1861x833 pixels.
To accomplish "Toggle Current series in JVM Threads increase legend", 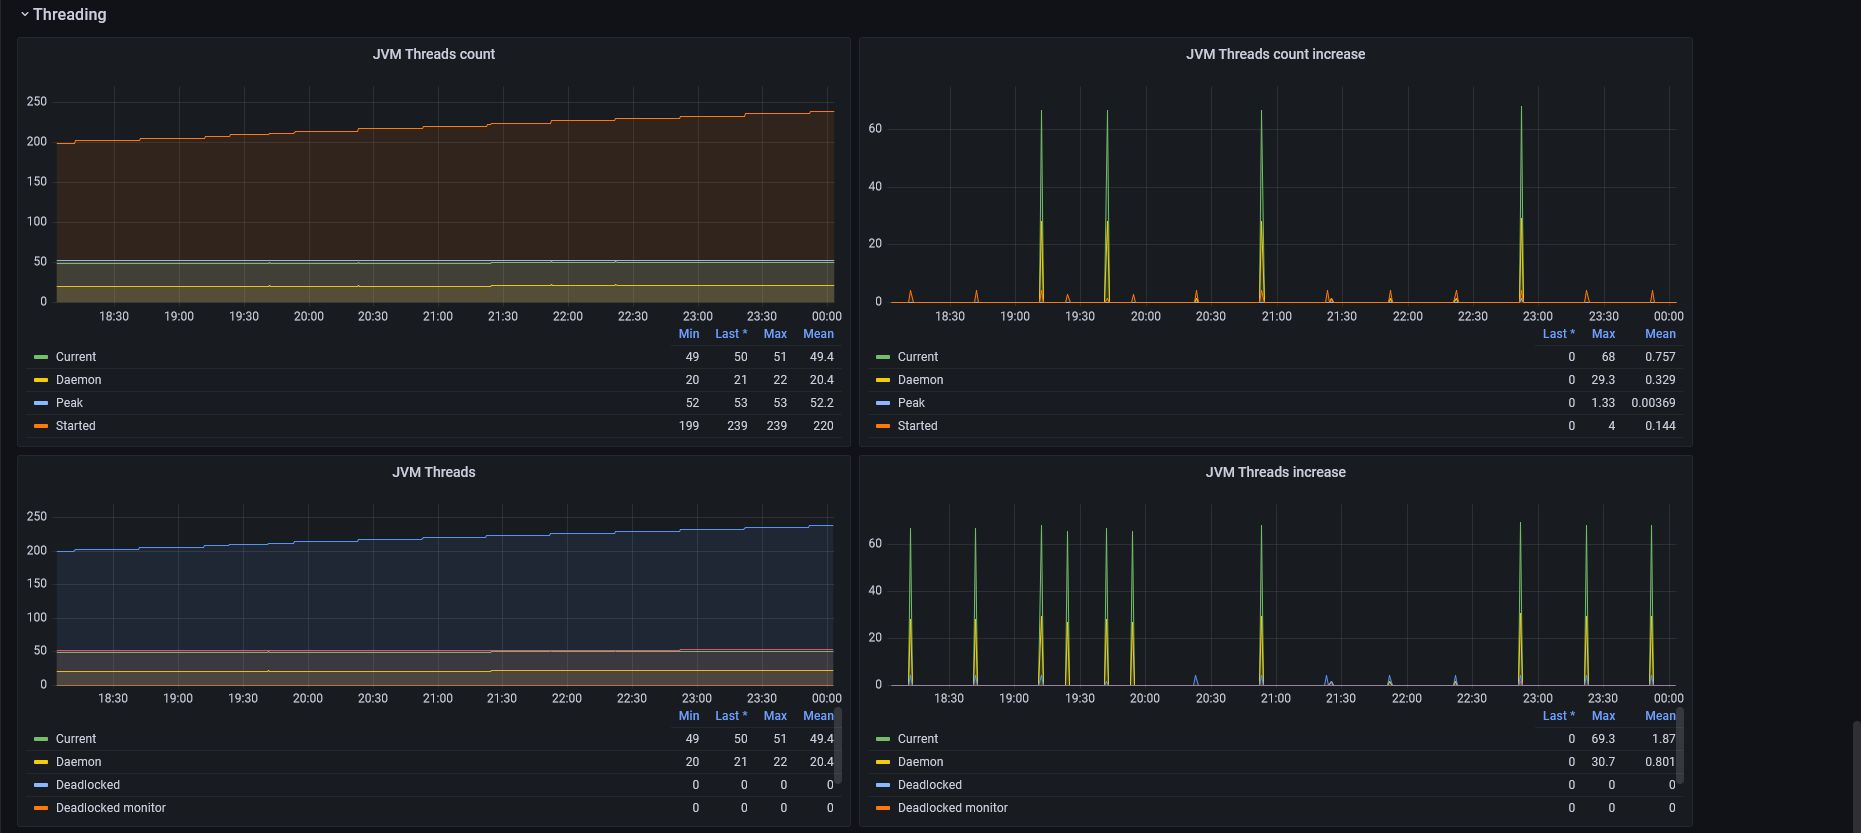I will pyautogui.click(x=917, y=739).
